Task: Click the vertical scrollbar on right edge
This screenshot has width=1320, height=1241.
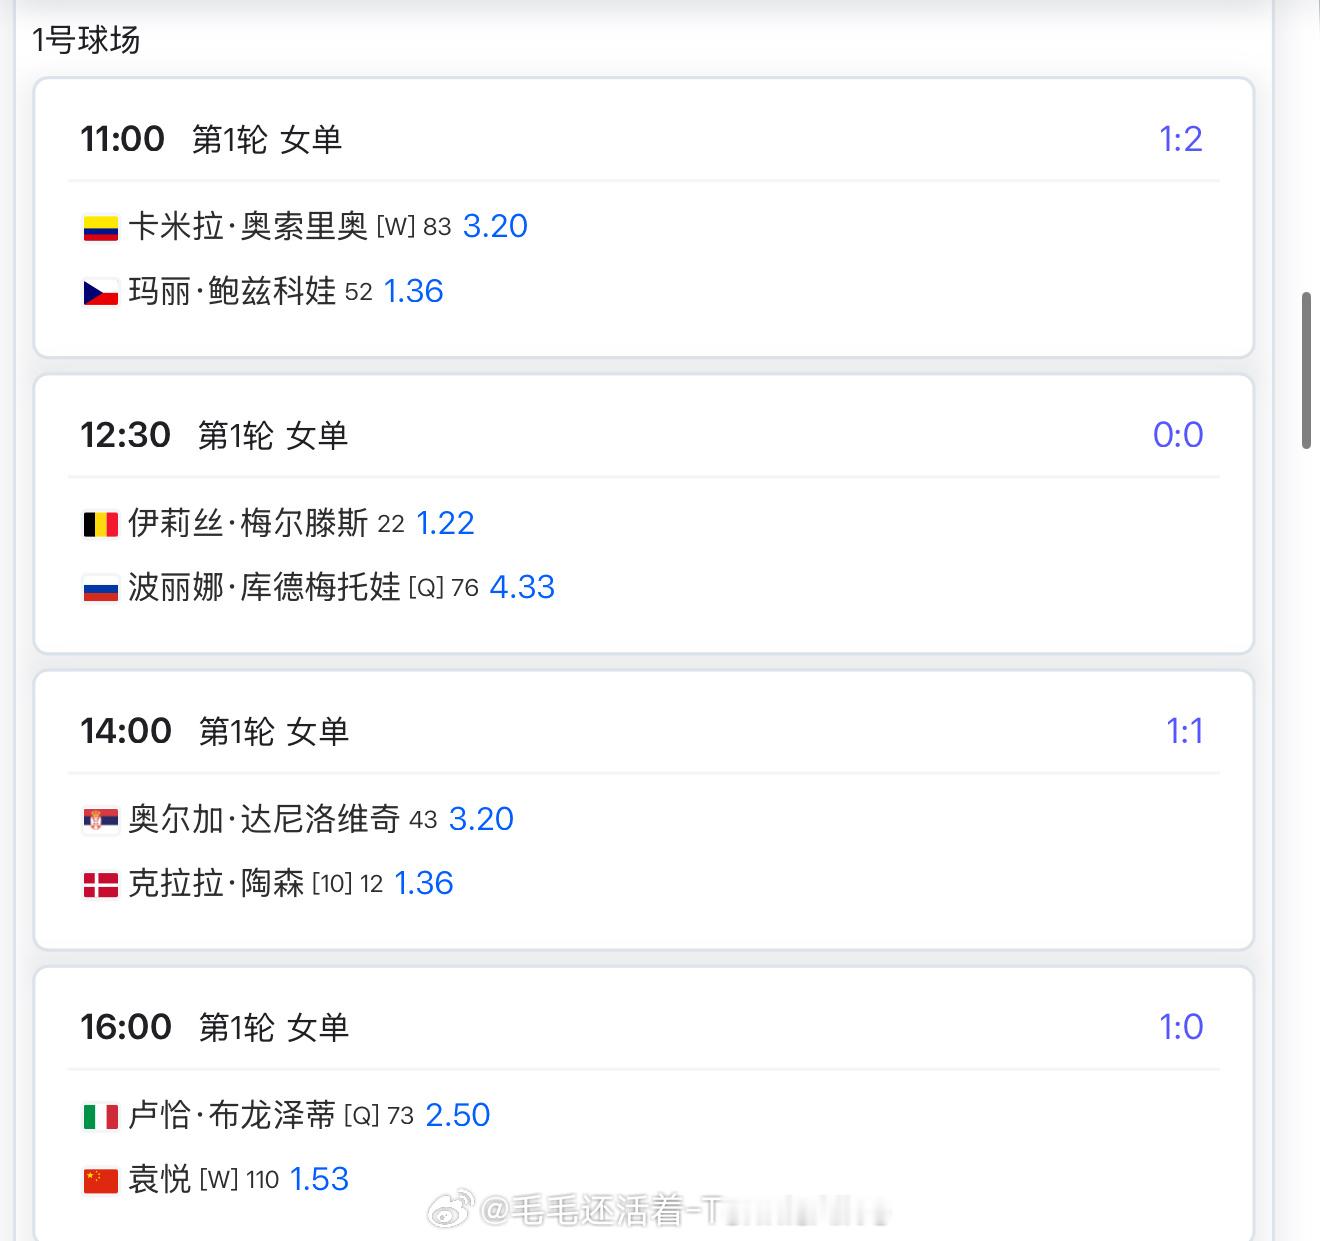Action: (1306, 370)
